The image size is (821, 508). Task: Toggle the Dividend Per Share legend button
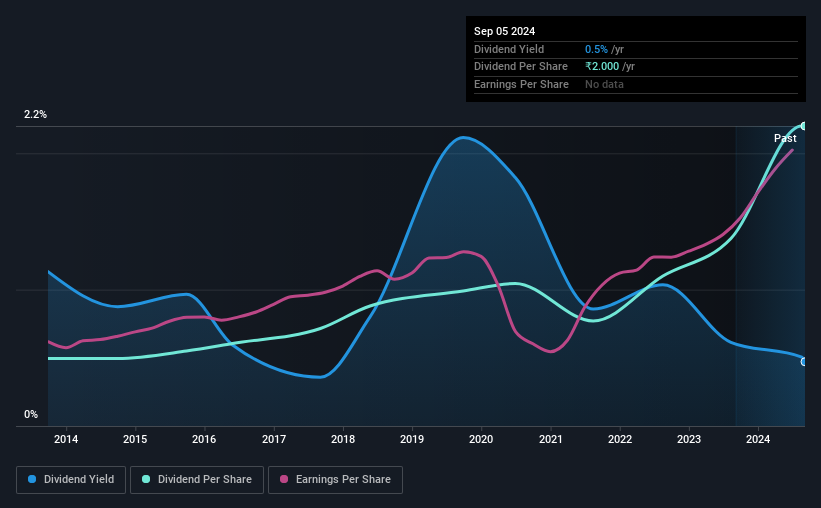coord(197,480)
